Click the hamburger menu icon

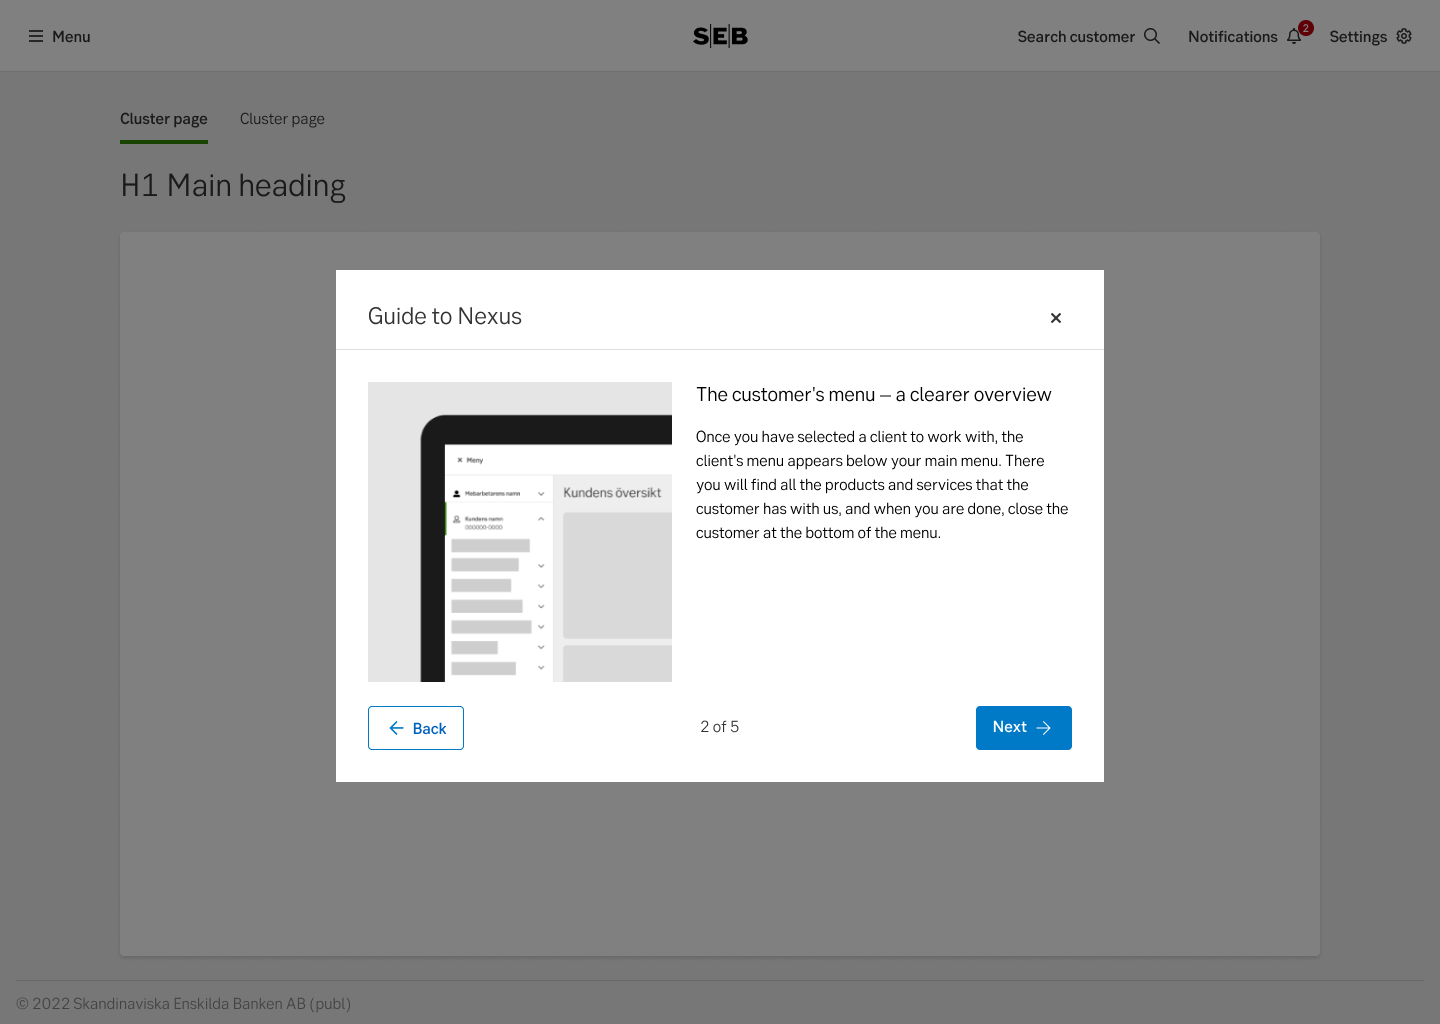click(36, 36)
